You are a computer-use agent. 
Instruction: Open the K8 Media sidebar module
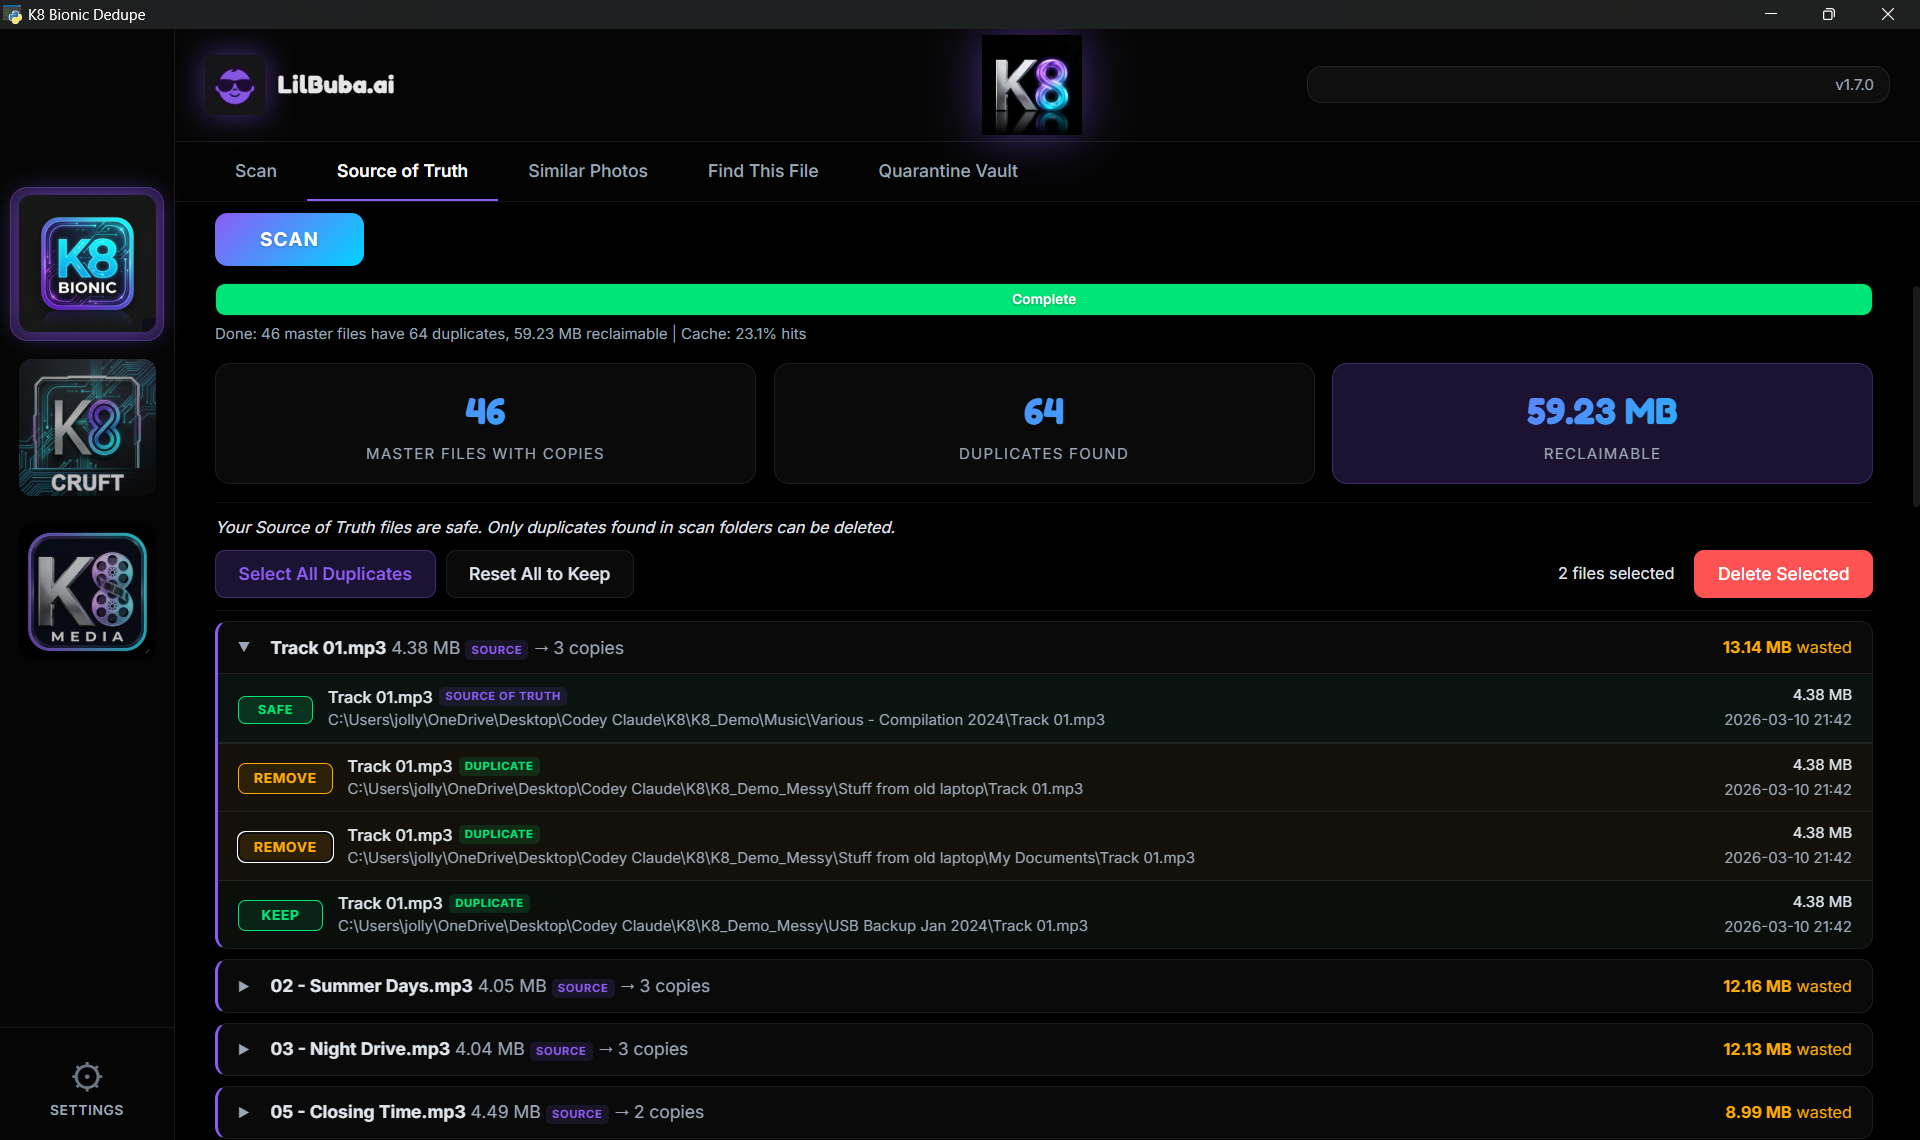pyautogui.click(x=87, y=592)
